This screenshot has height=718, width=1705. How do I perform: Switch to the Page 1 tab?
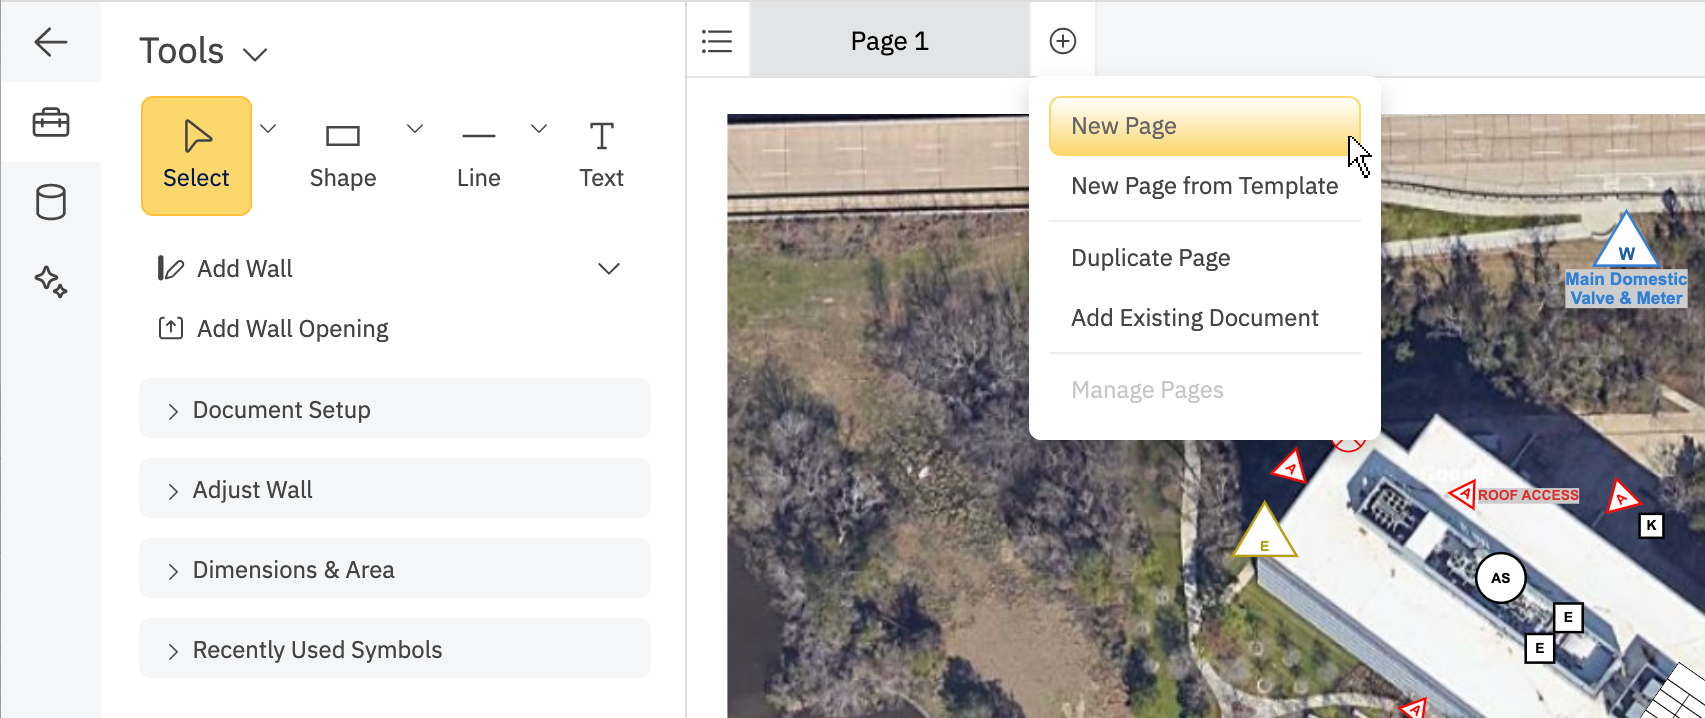889,41
